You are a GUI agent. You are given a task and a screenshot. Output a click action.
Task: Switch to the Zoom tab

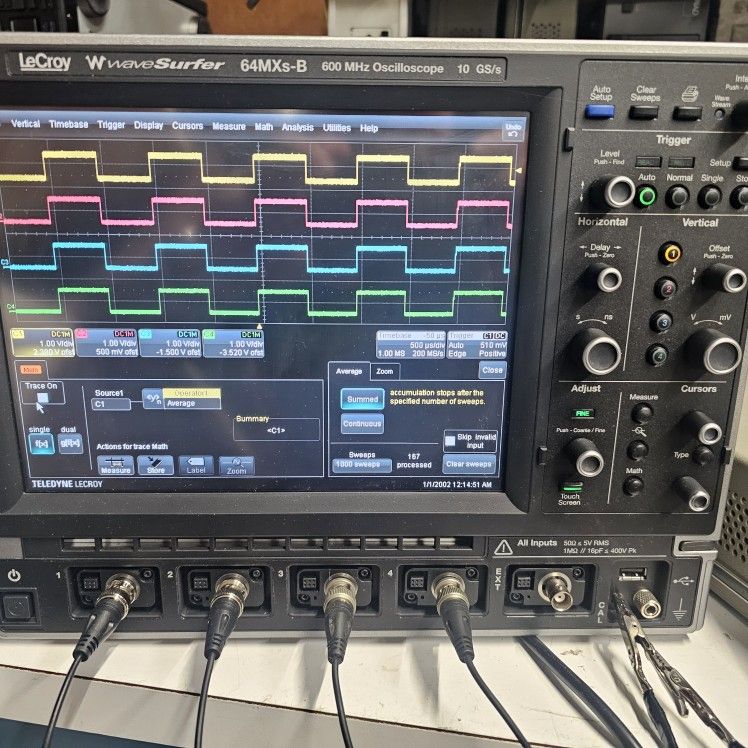tap(384, 372)
